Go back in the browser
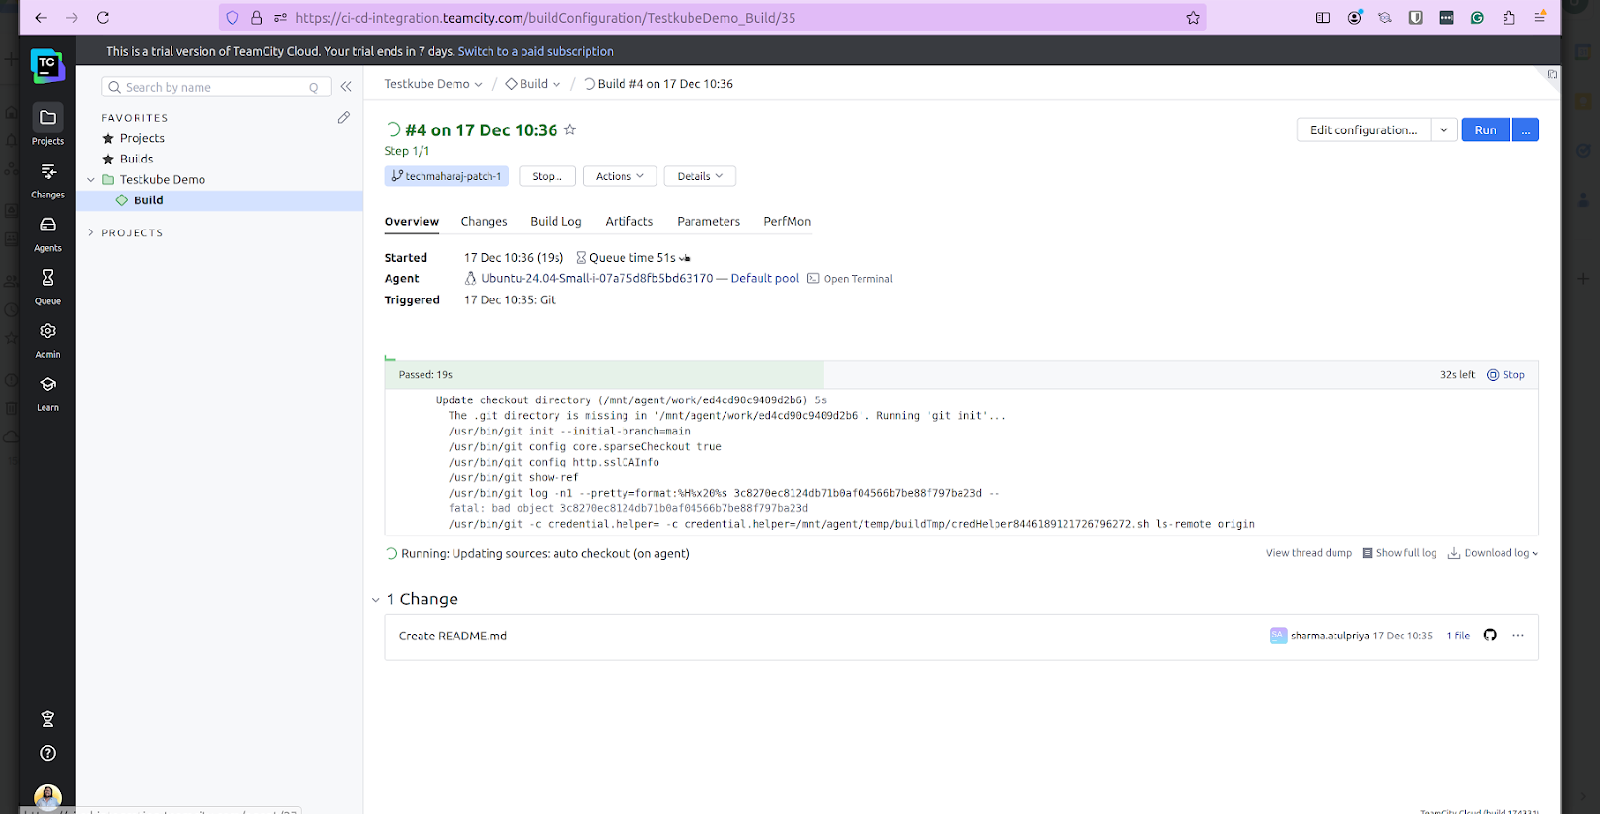This screenshot has height=814, width=1600. point(41,18)
